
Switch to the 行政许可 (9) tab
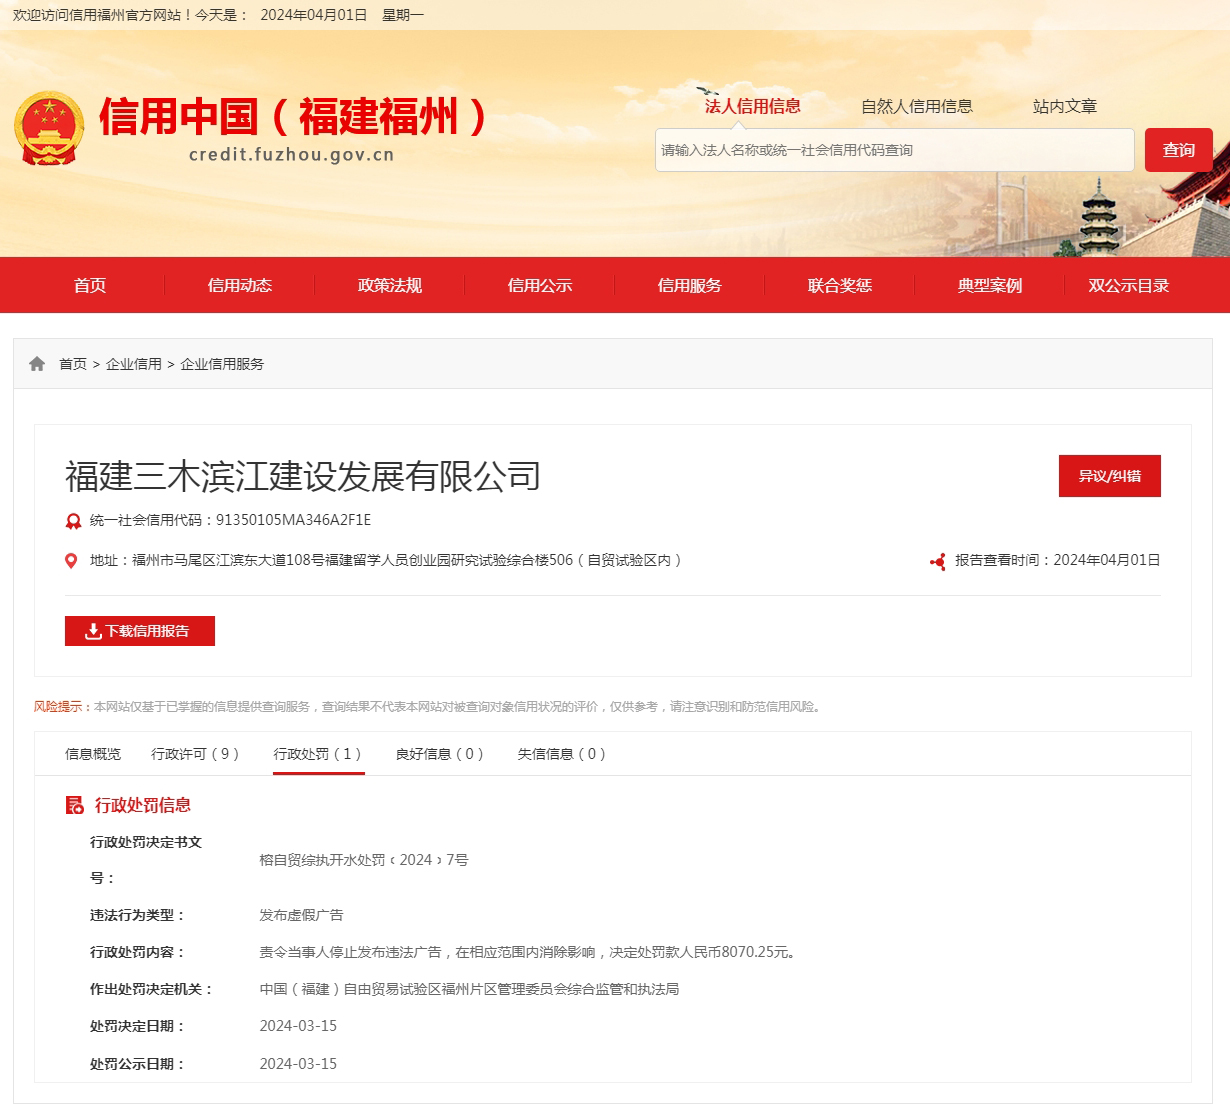pos(195,754)
